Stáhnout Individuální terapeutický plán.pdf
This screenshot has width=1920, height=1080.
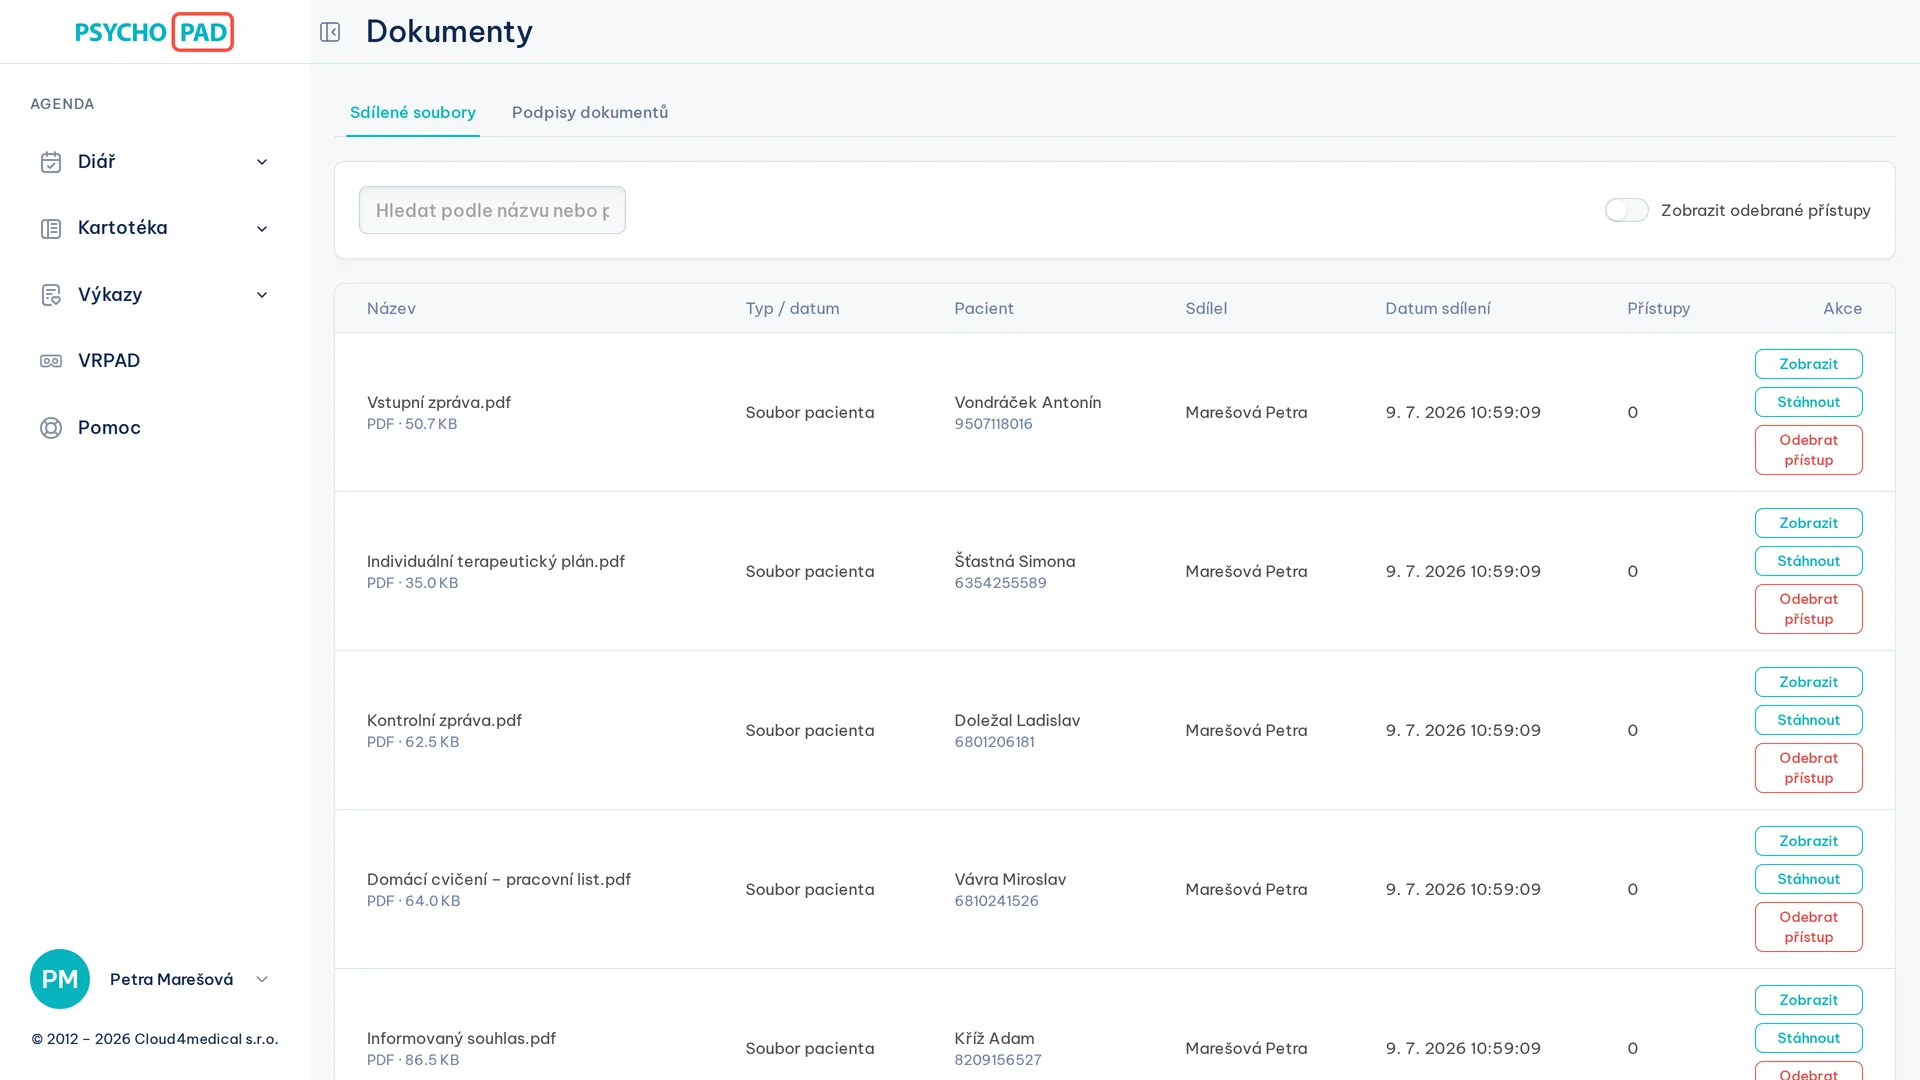coord(1808,561)
